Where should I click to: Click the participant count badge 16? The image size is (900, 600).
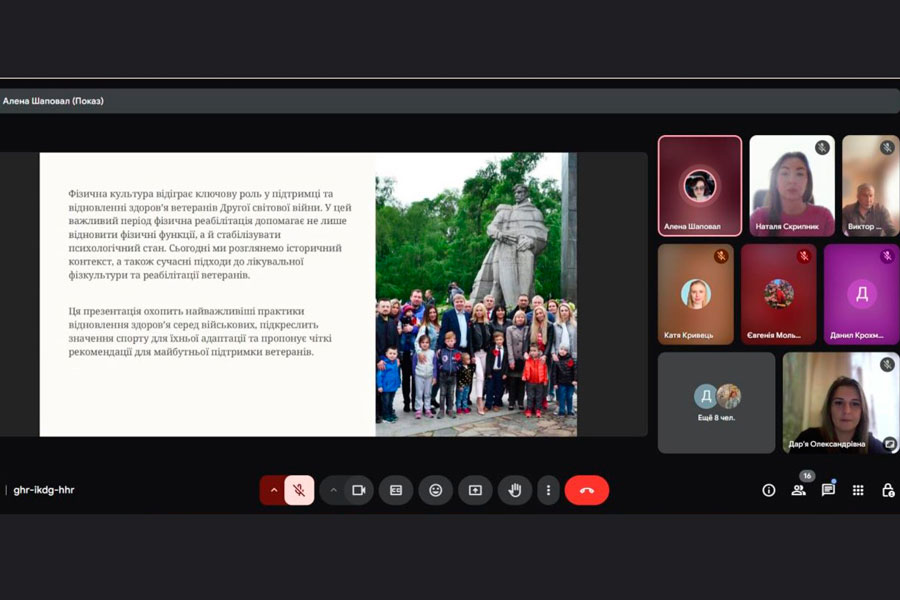click(x=807, y=475)
